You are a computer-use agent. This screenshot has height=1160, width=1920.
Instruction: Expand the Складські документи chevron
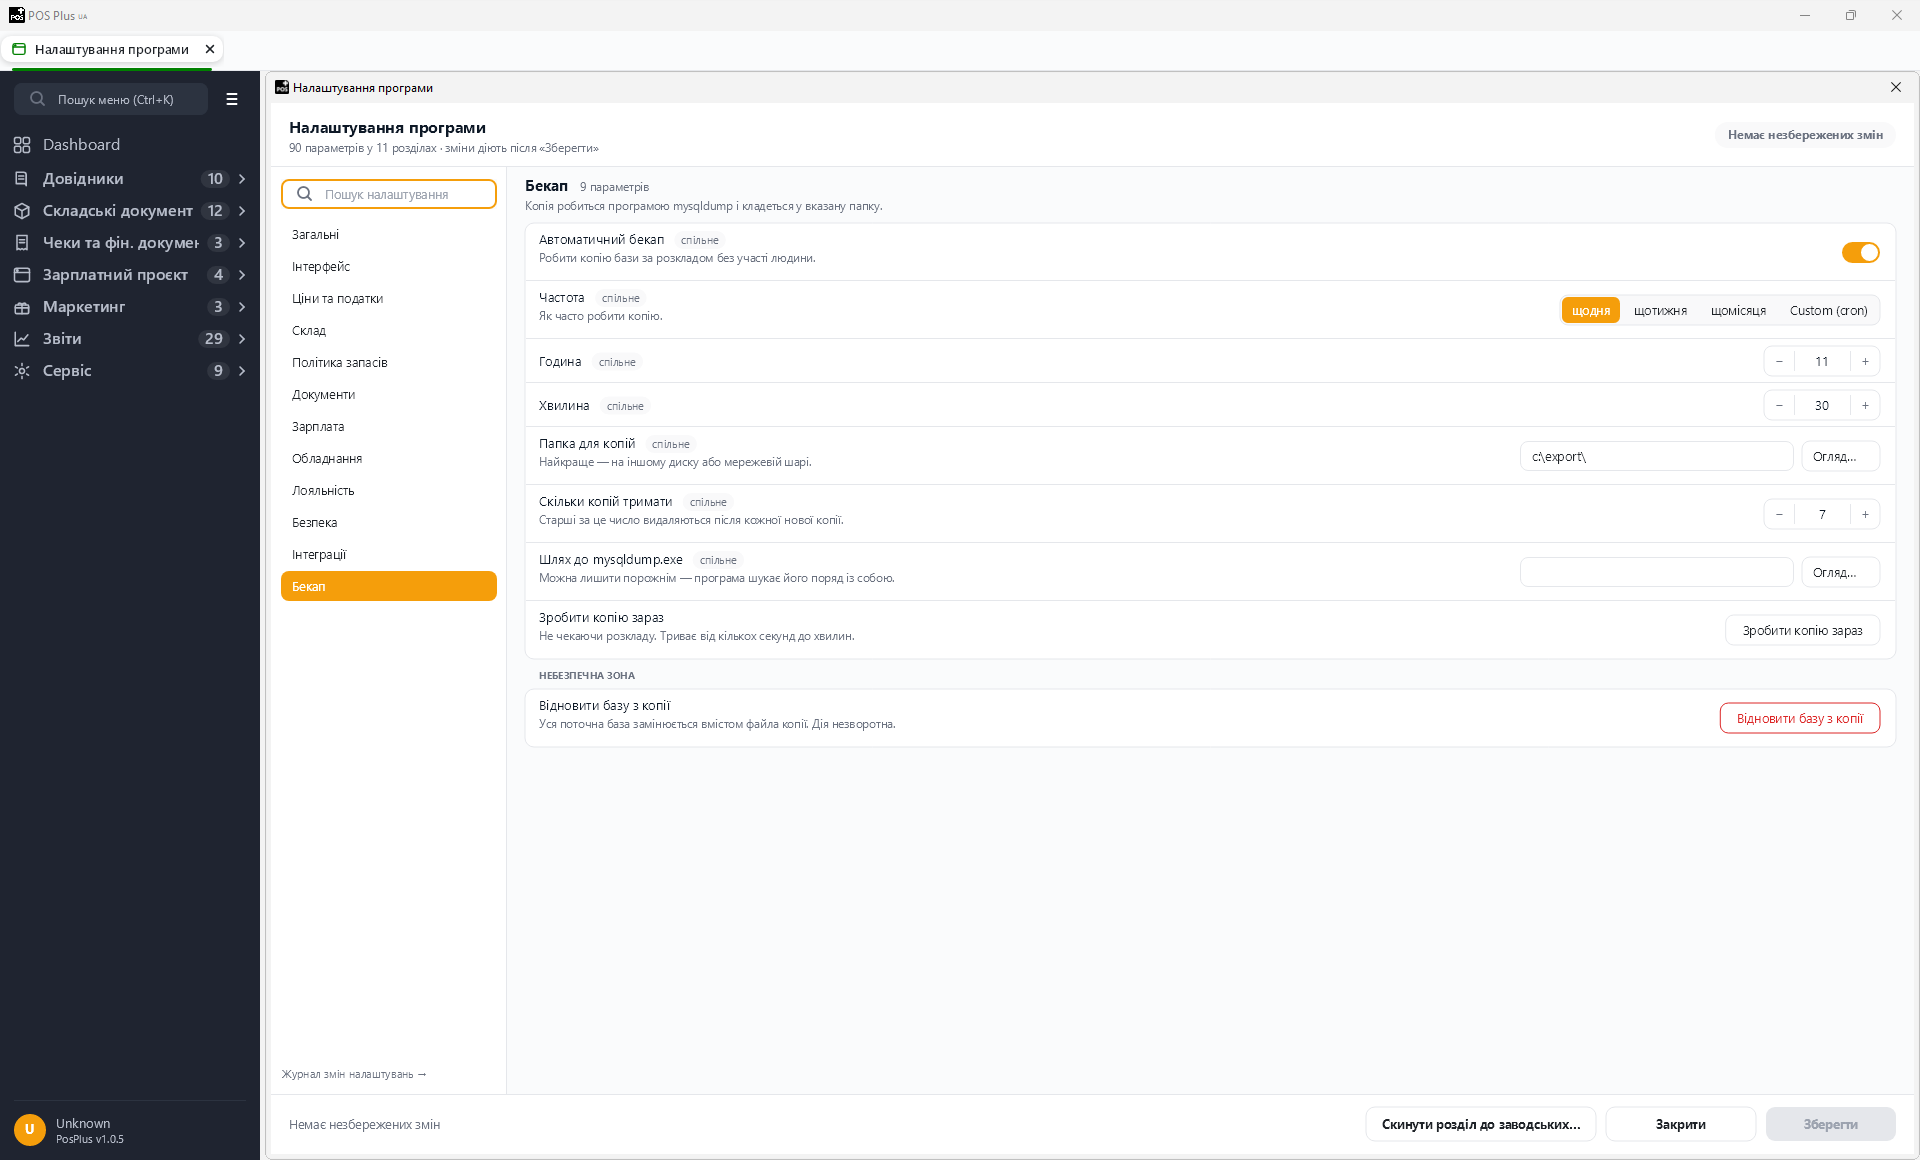(x=242, y=211)
